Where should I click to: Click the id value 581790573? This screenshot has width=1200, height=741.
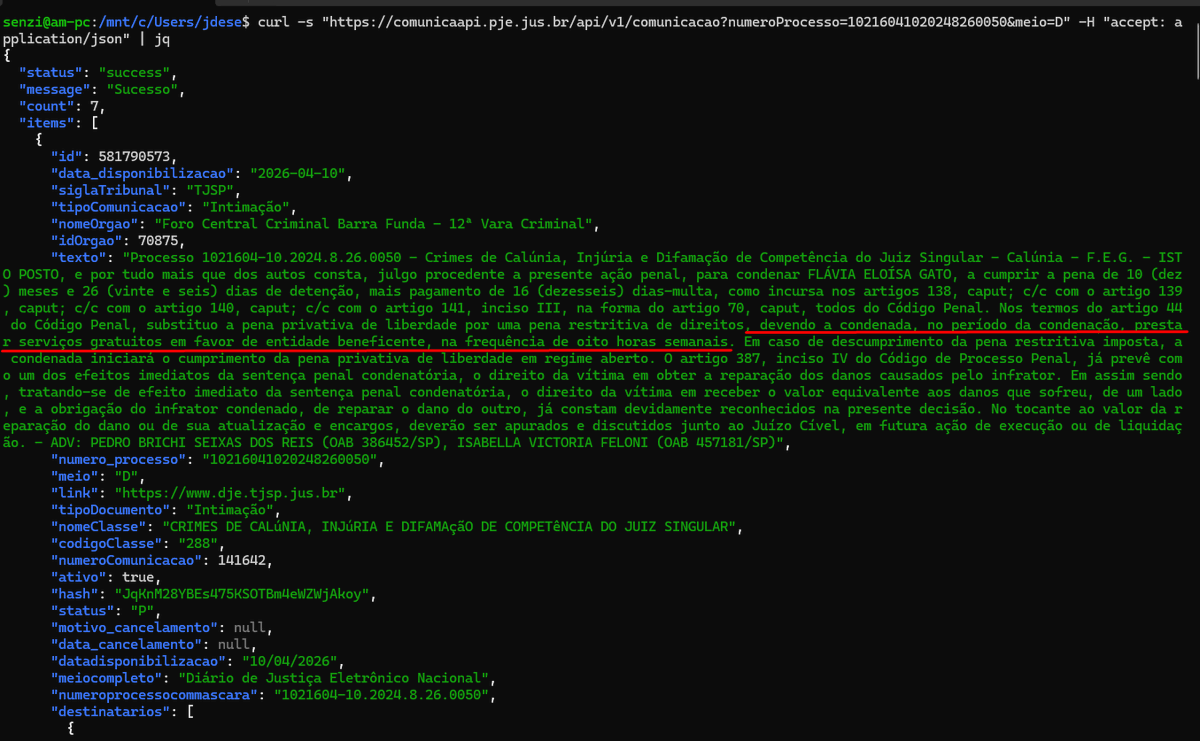[135, 157]
